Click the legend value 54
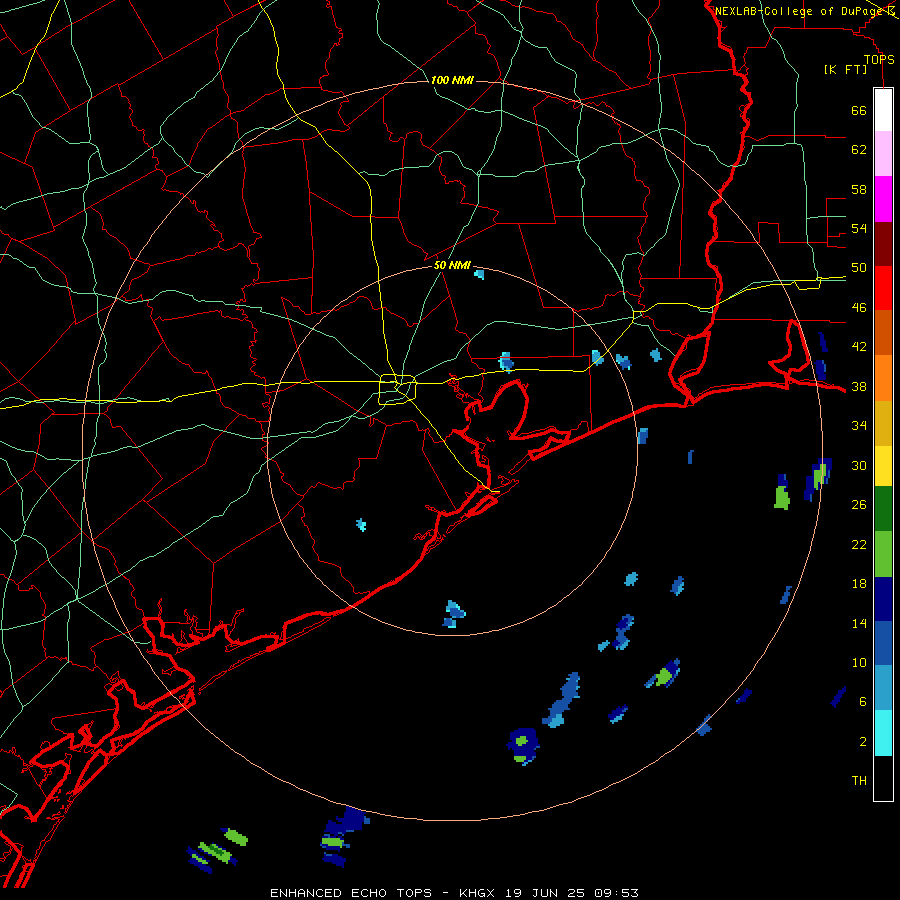Viewport: 900px width, 900px height. tap(859, 228)
